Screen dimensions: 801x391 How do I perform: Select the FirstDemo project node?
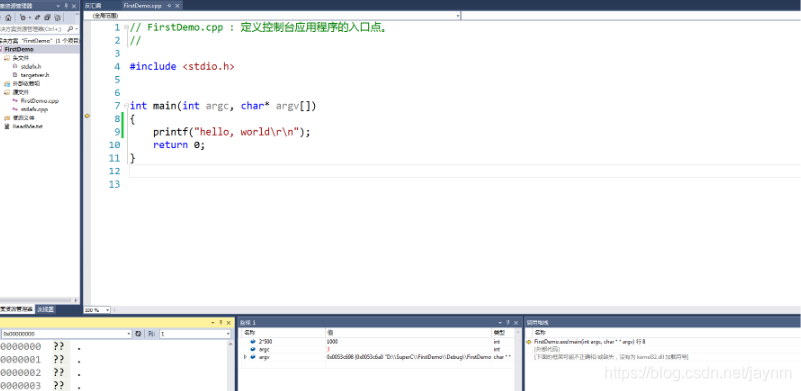19,49
